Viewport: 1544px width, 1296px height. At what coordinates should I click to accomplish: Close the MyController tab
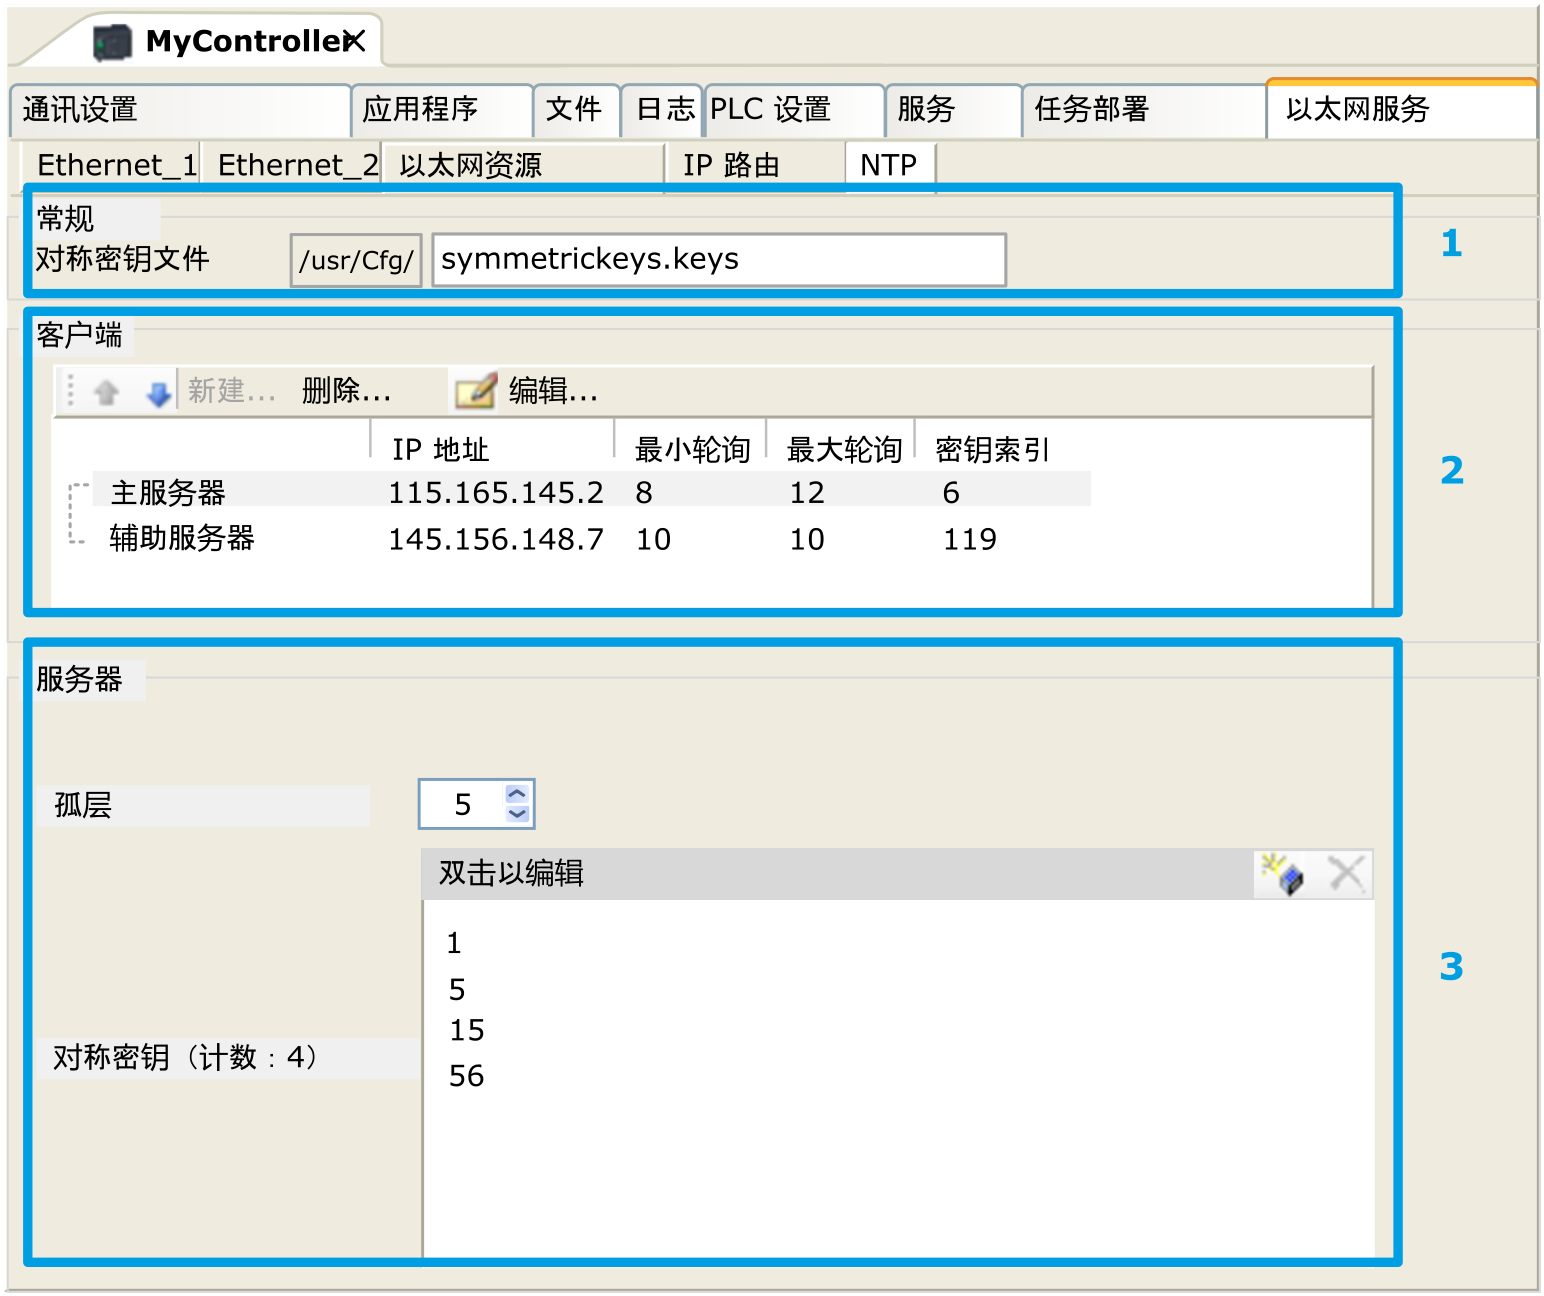click(355, 41)
